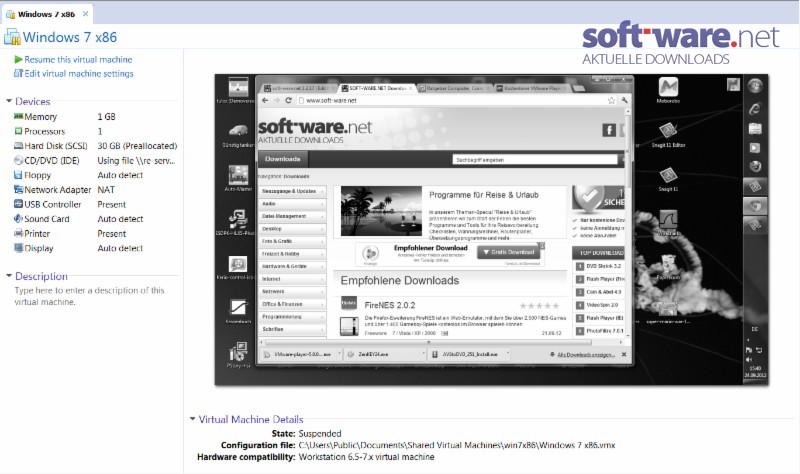Select the Windows 7 x86 tab
800x474 pixels.
click(x=46, y=14)
